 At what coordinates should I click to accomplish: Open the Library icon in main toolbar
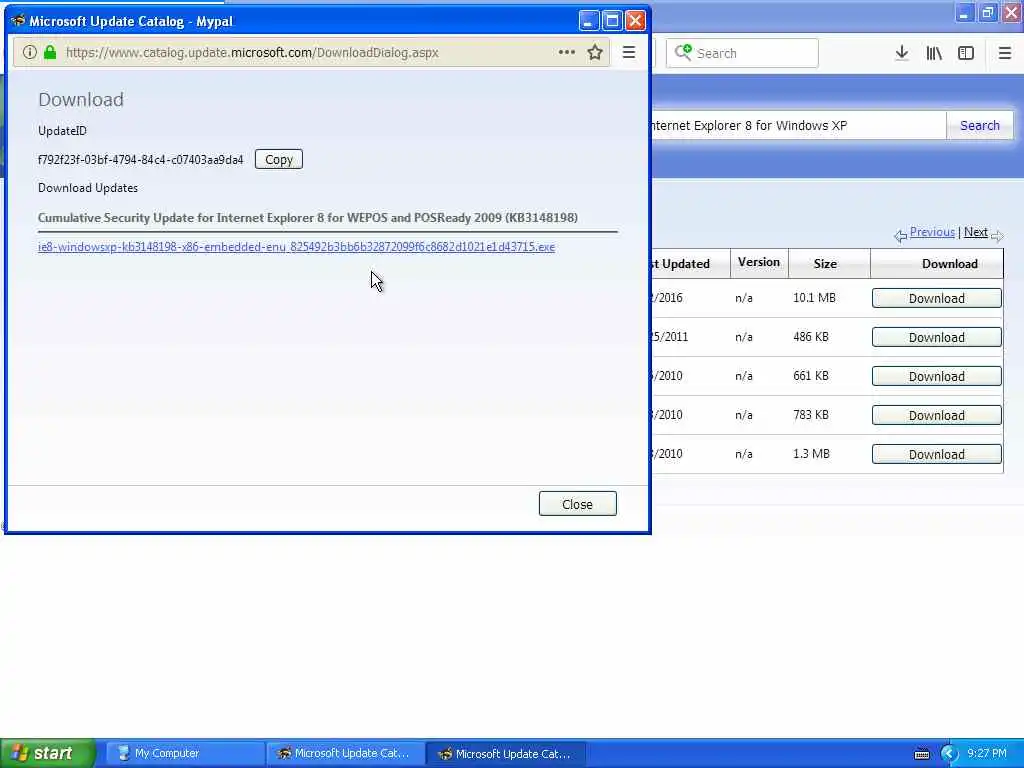pos(934,53)
